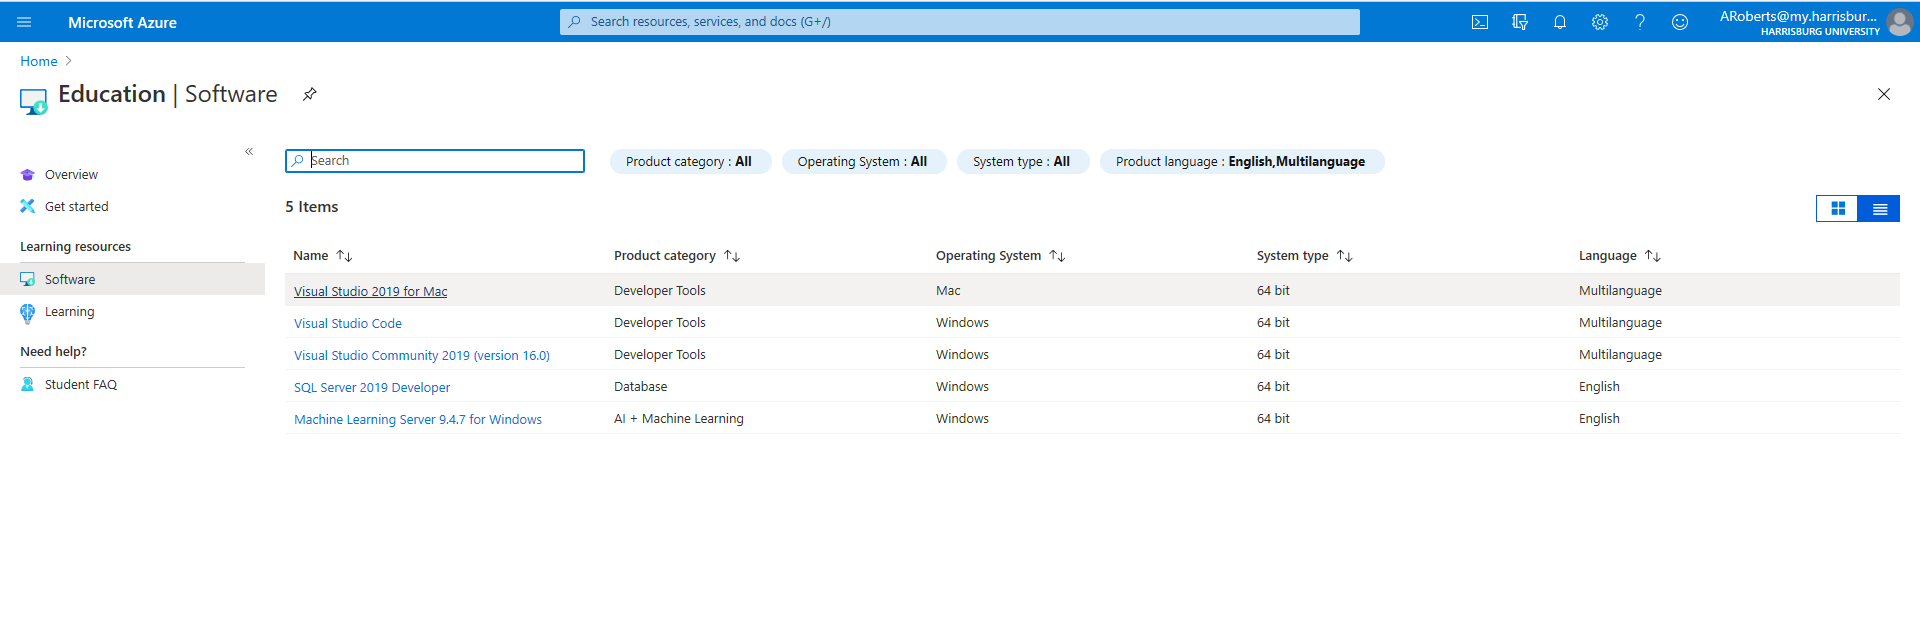1920x644 pixels.
Task: Click the Learning sidebar icon
Action: (x=28, y=313)
